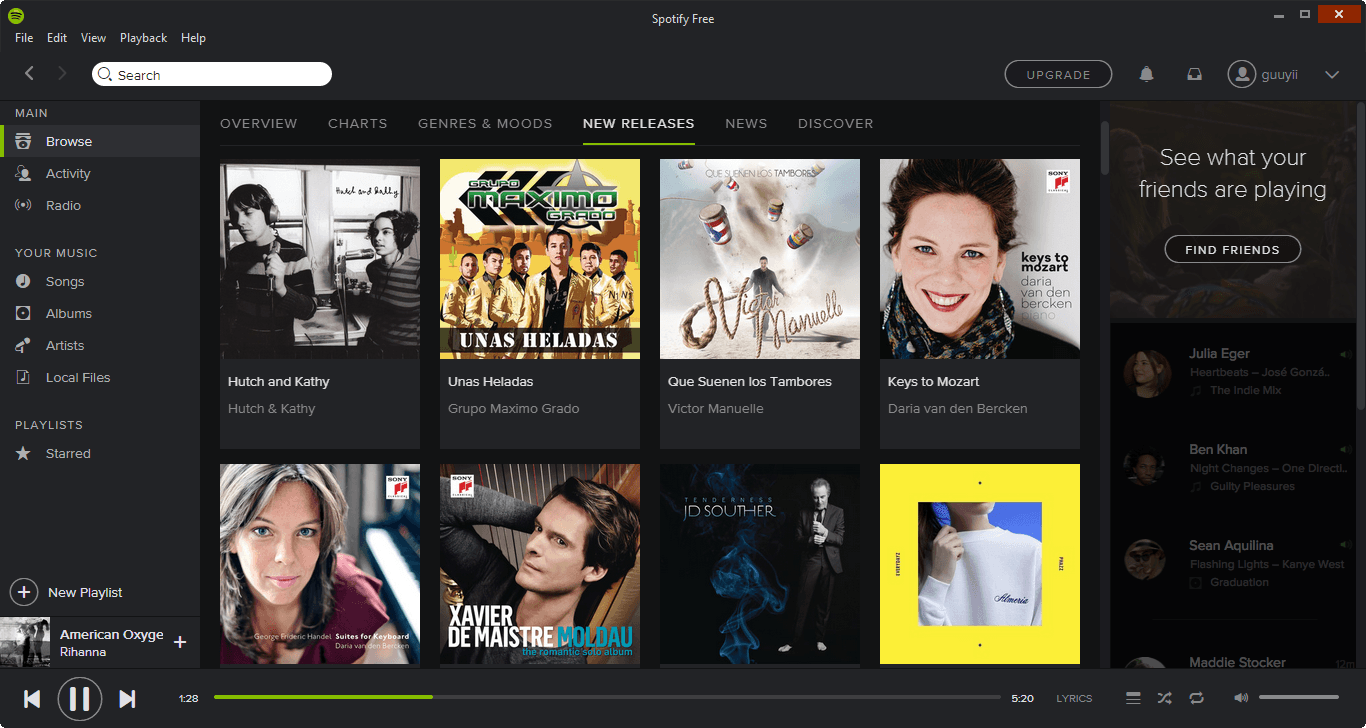The width and height of the screenshot is (1366, 728).
Task: Select the New Releases tab
Action: point(638,124)
